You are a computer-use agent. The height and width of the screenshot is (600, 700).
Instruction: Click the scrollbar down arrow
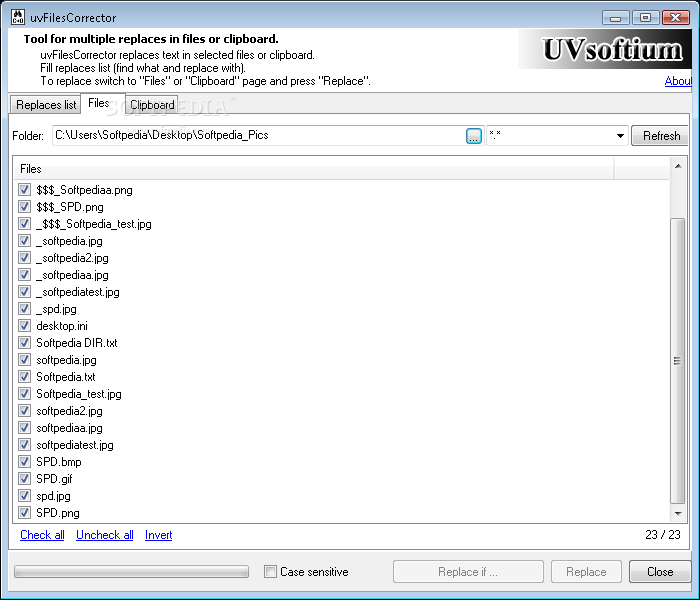(678, 513)
